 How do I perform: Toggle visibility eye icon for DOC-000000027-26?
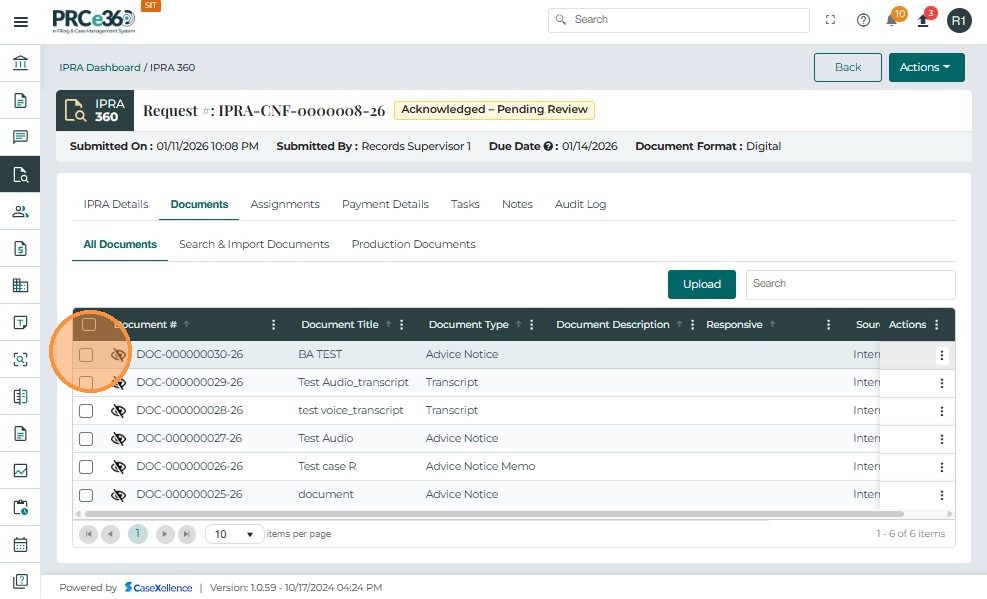click(x=118, y=439)
